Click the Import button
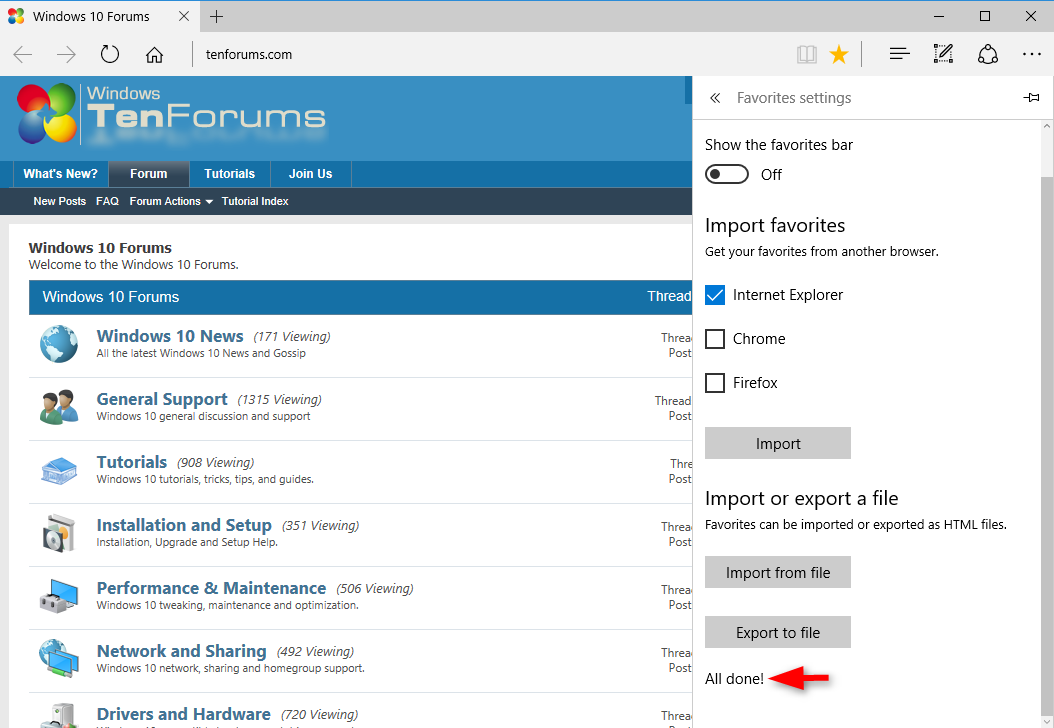 coord(778,443)
